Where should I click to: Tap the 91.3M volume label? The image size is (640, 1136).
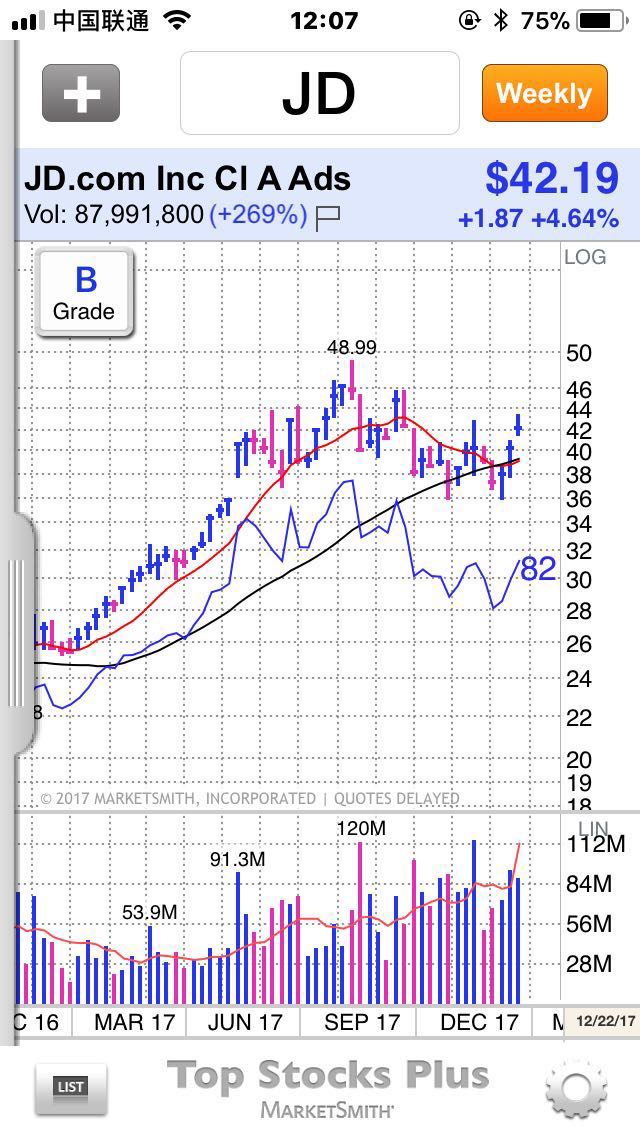coord(238,860)
